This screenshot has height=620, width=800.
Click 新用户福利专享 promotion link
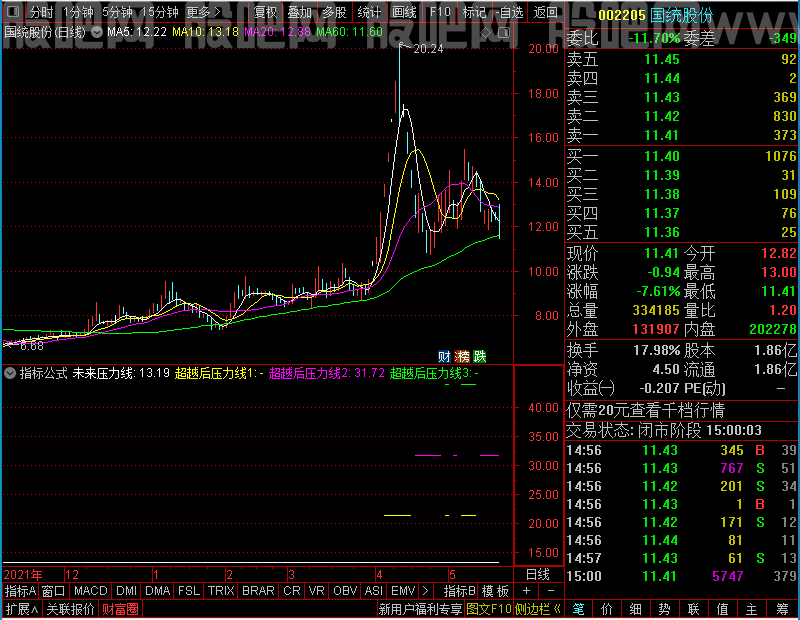(x=420, y=609)
